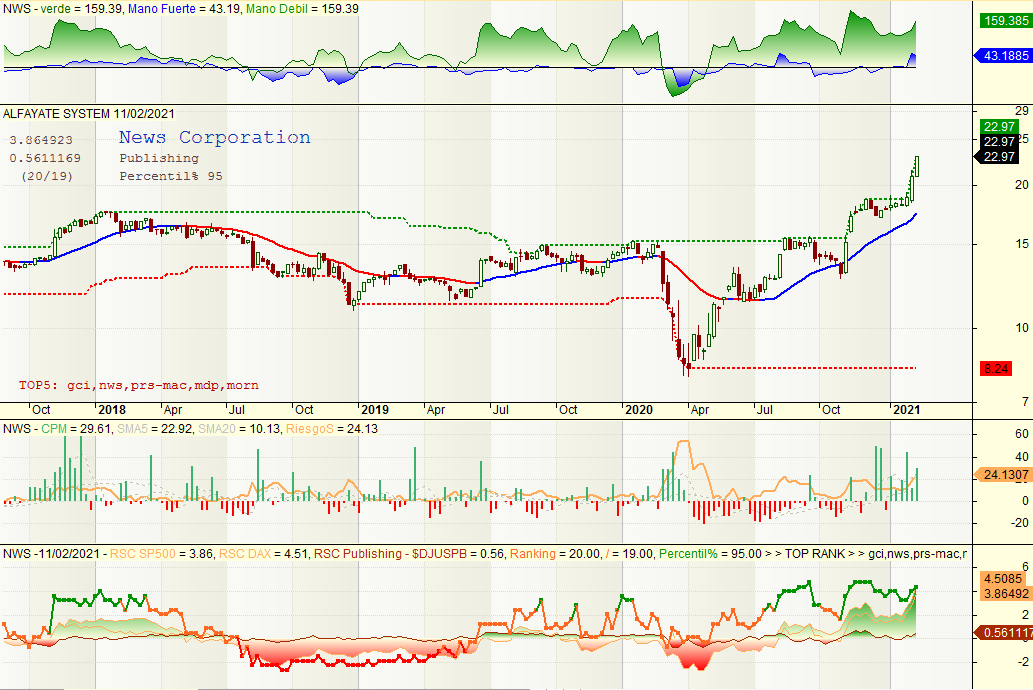Click the brown 0.561117 value label
Viewport: 1033px width, 690px height.
point(1004,633)
